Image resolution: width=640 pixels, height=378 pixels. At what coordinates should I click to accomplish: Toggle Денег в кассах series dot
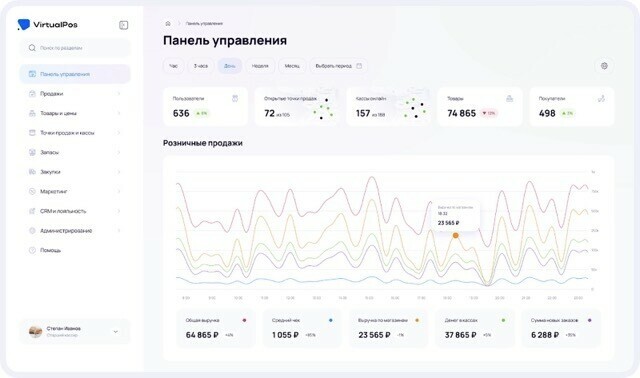pos(503,320)
